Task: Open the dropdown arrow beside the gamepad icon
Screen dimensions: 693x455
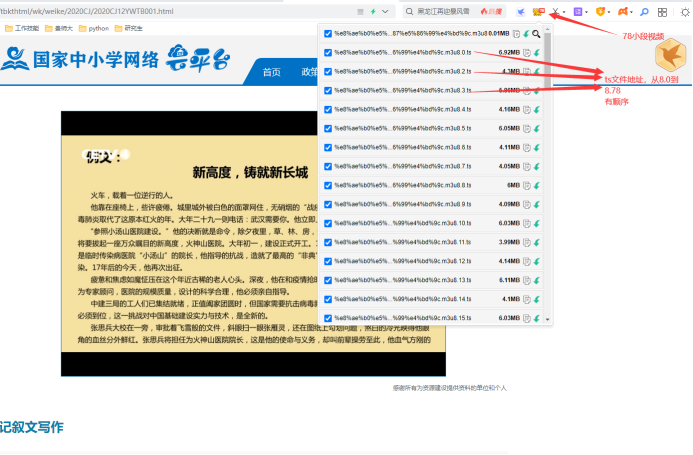Action: pos(631,12)
